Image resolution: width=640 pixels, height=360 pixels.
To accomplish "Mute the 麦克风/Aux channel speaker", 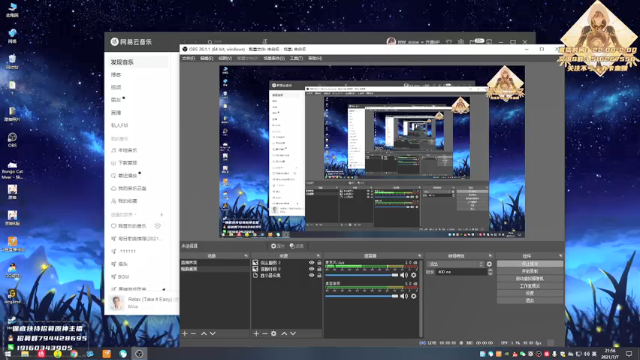I will point(404,275).
